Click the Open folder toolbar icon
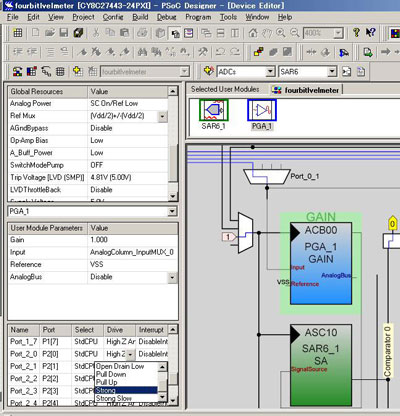 pos(50,33)
